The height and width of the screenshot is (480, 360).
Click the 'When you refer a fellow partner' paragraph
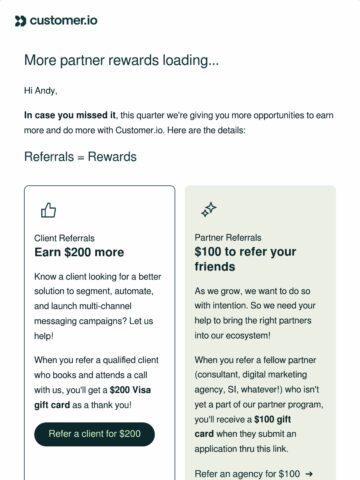[x=259, y=404]
